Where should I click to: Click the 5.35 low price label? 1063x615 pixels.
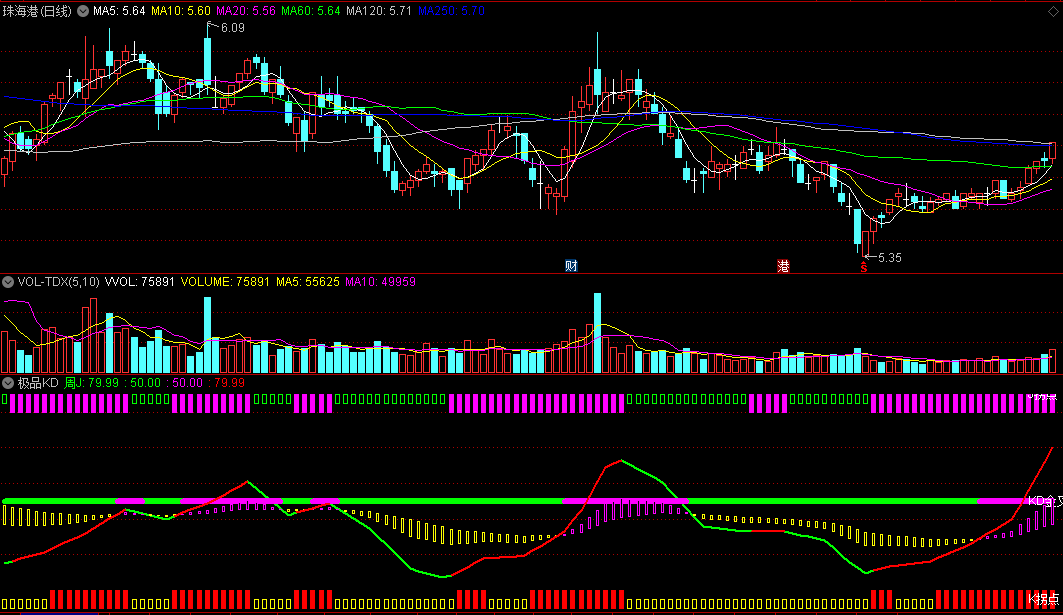889,258
